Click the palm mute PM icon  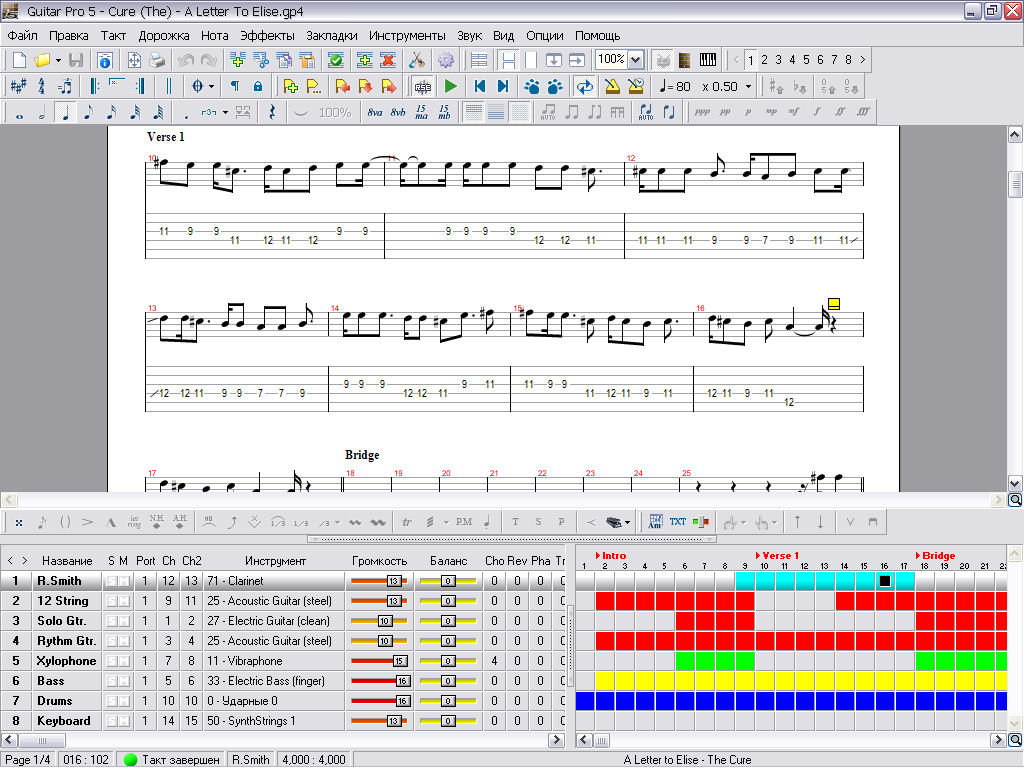pos(464,522)
